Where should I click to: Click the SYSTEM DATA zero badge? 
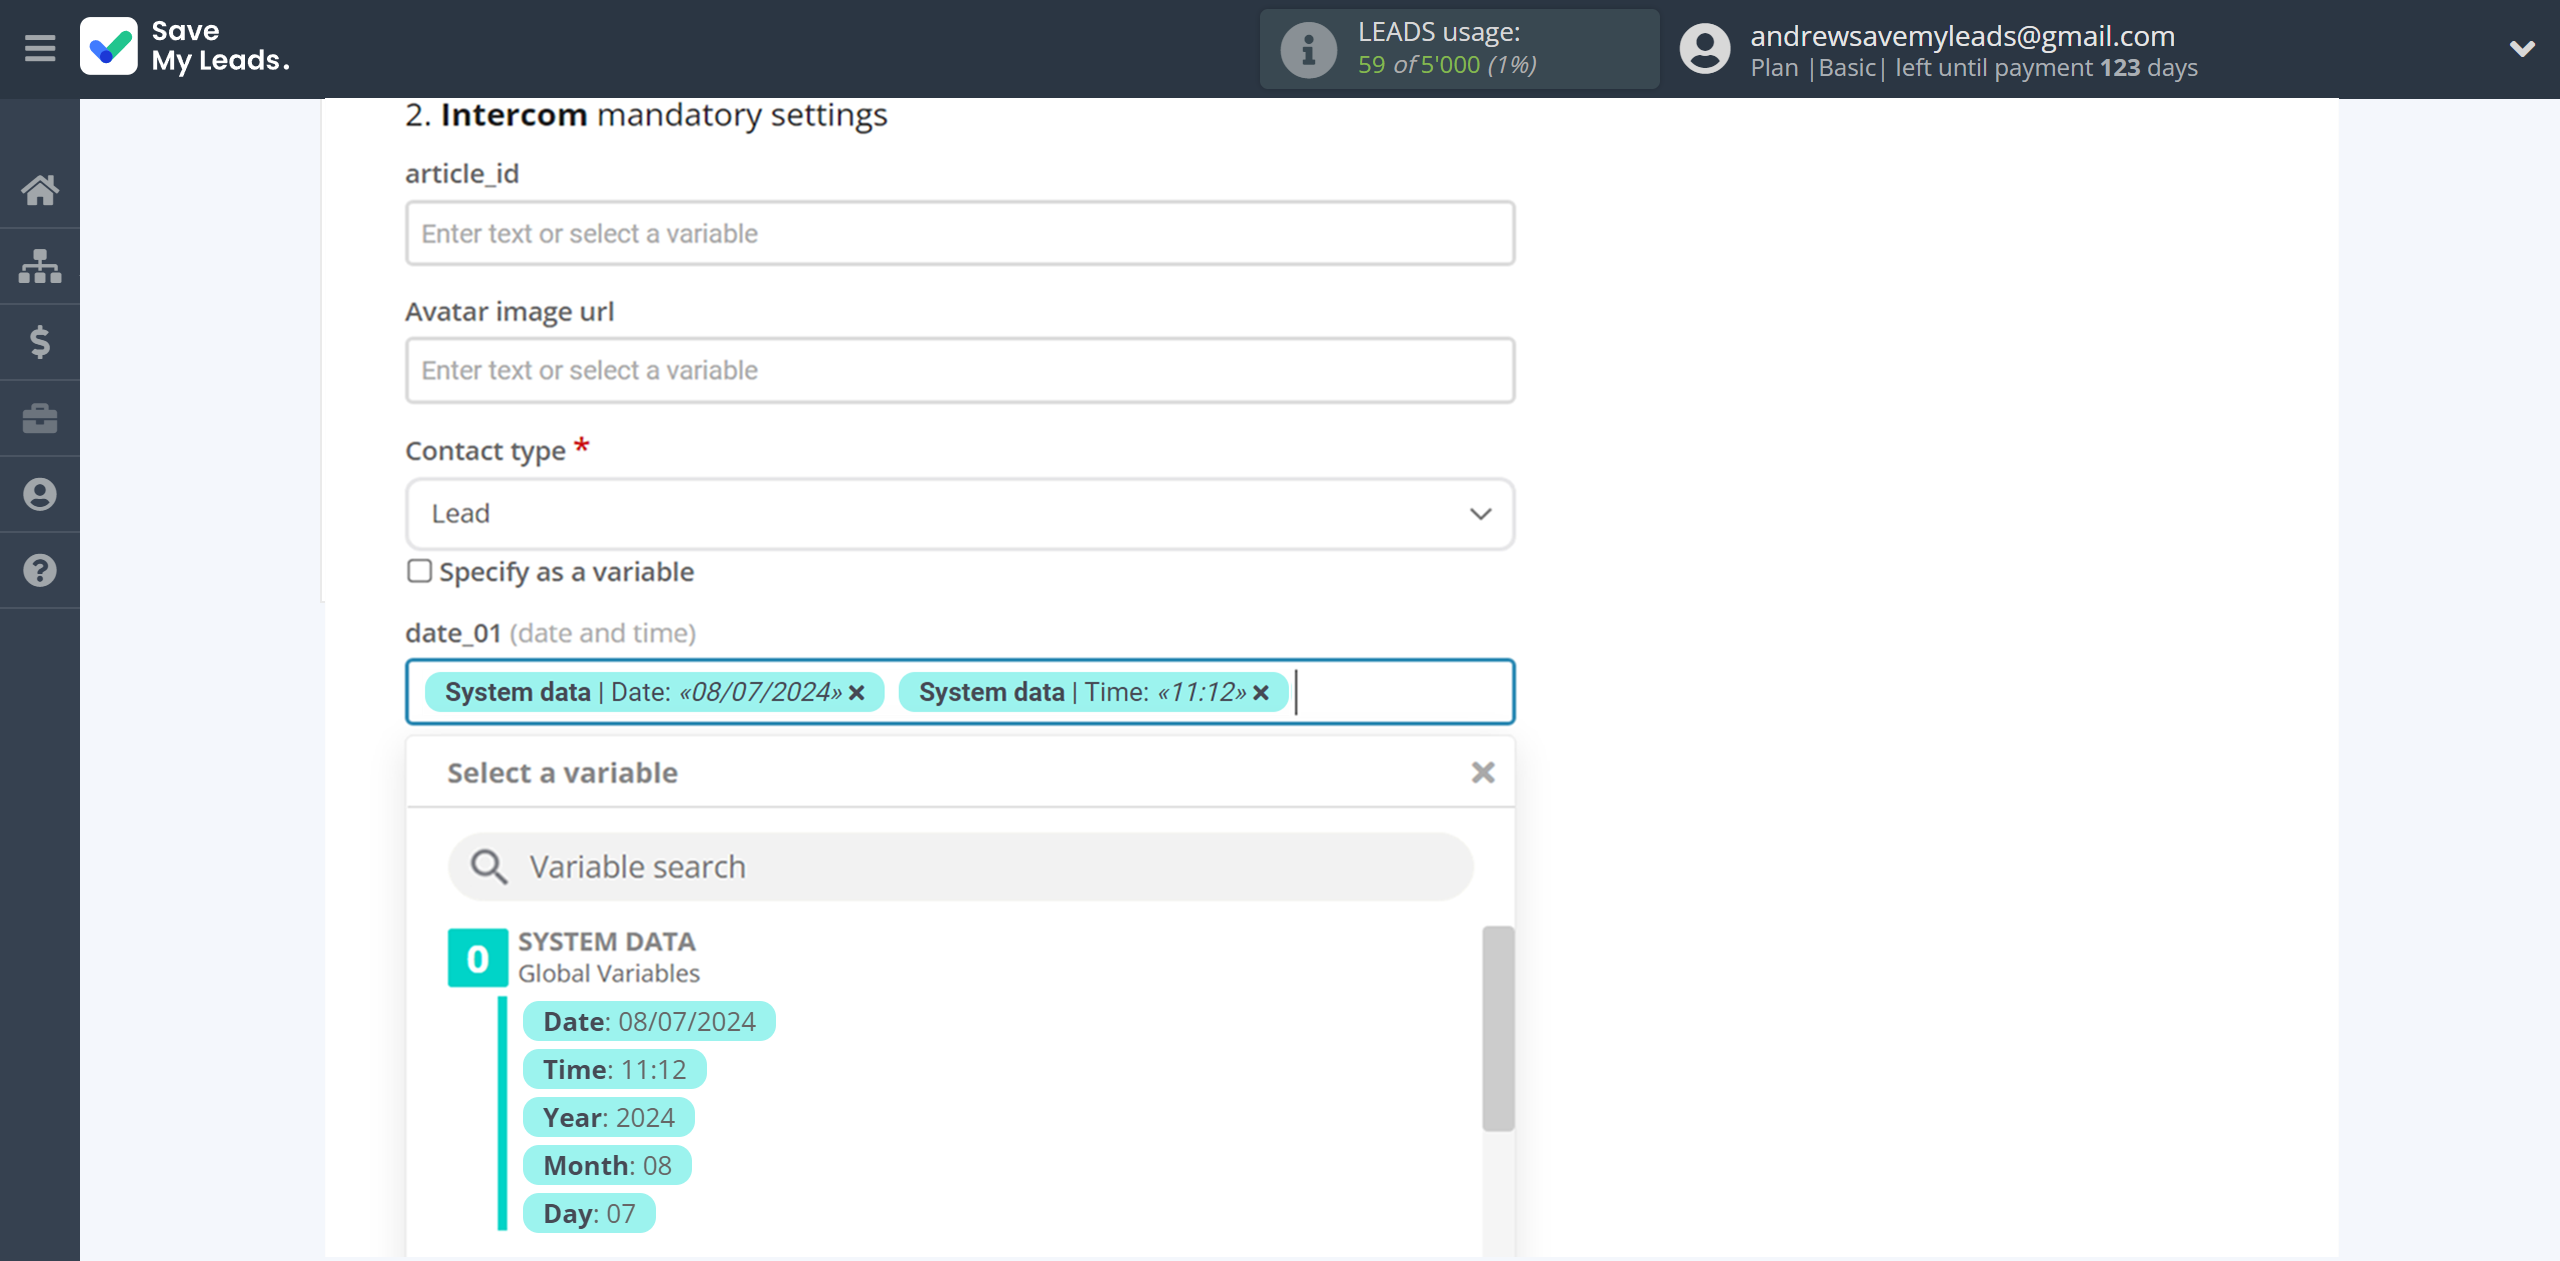pos(478,958)
